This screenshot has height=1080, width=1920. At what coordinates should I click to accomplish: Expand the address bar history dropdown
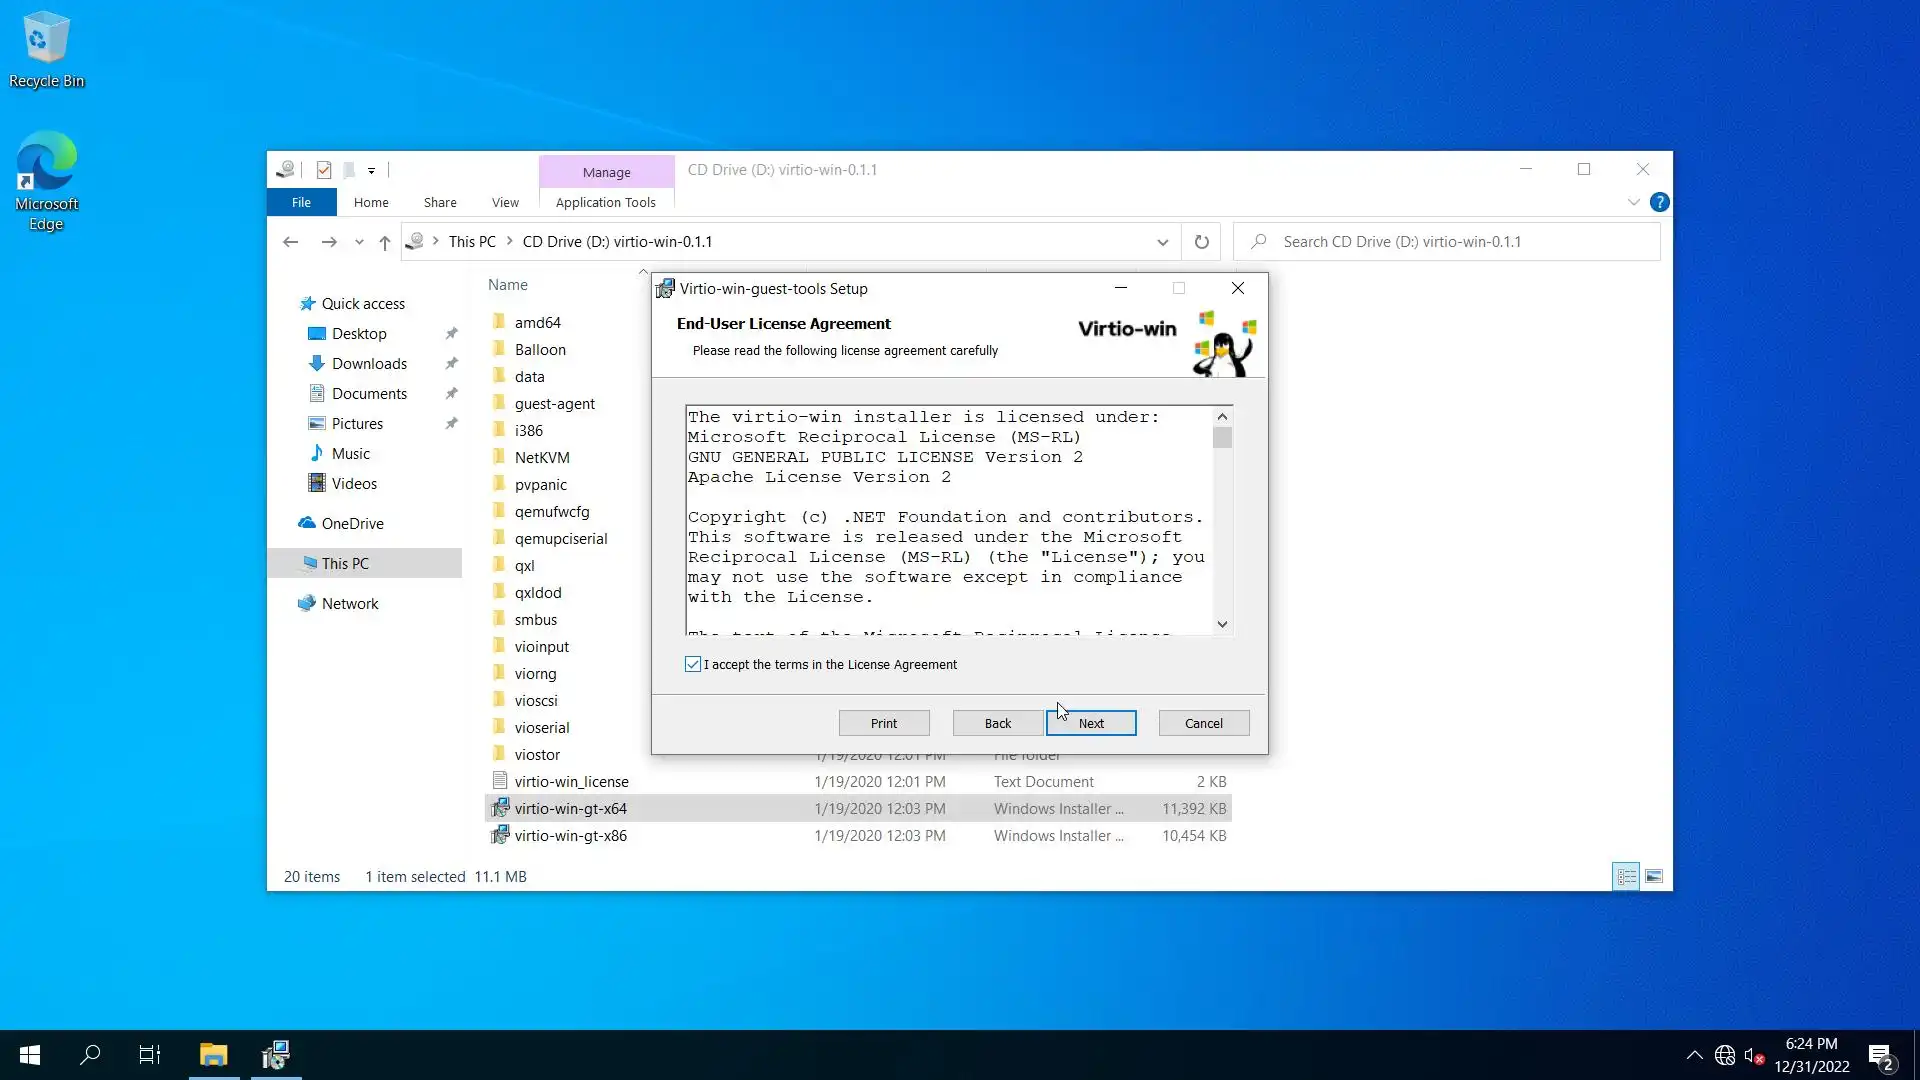(x=1162, y=242)
